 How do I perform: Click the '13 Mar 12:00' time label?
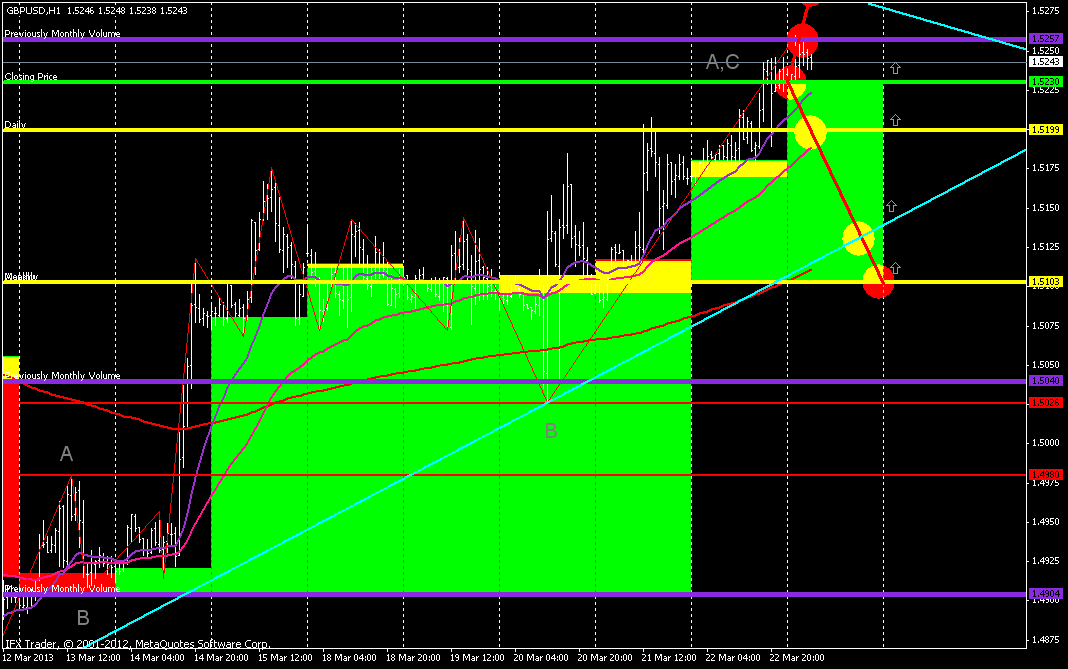(x=93, y=657)
